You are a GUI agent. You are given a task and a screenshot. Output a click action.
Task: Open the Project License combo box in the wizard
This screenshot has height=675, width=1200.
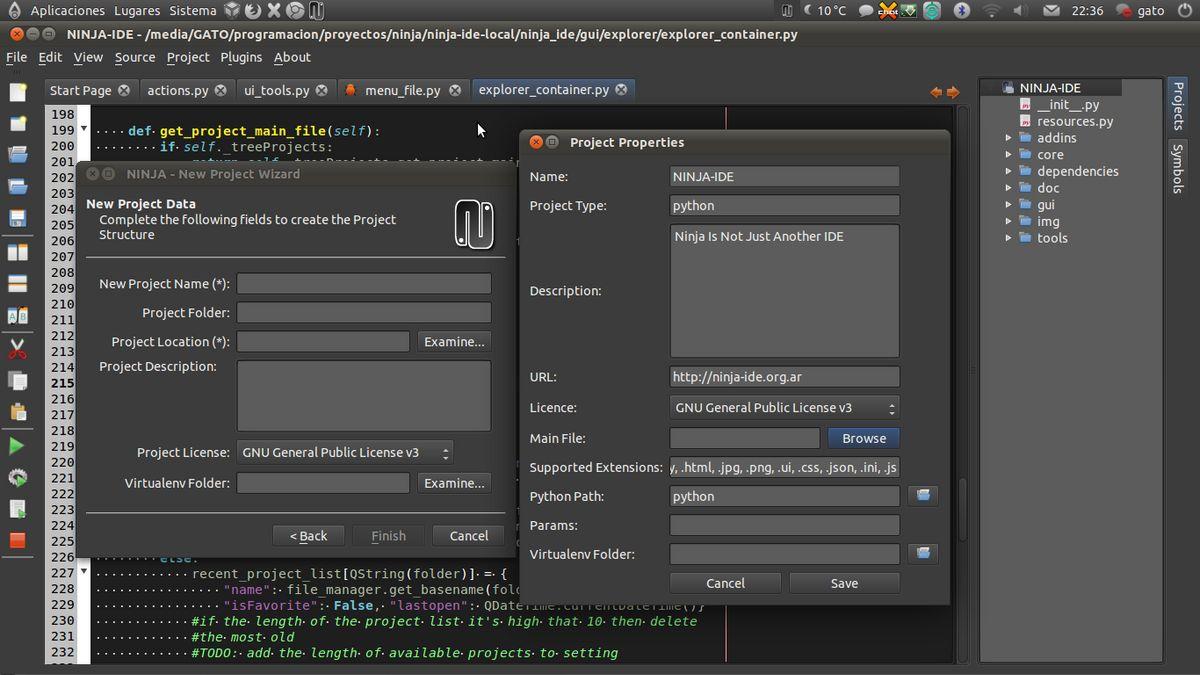(x=345, y=452)
